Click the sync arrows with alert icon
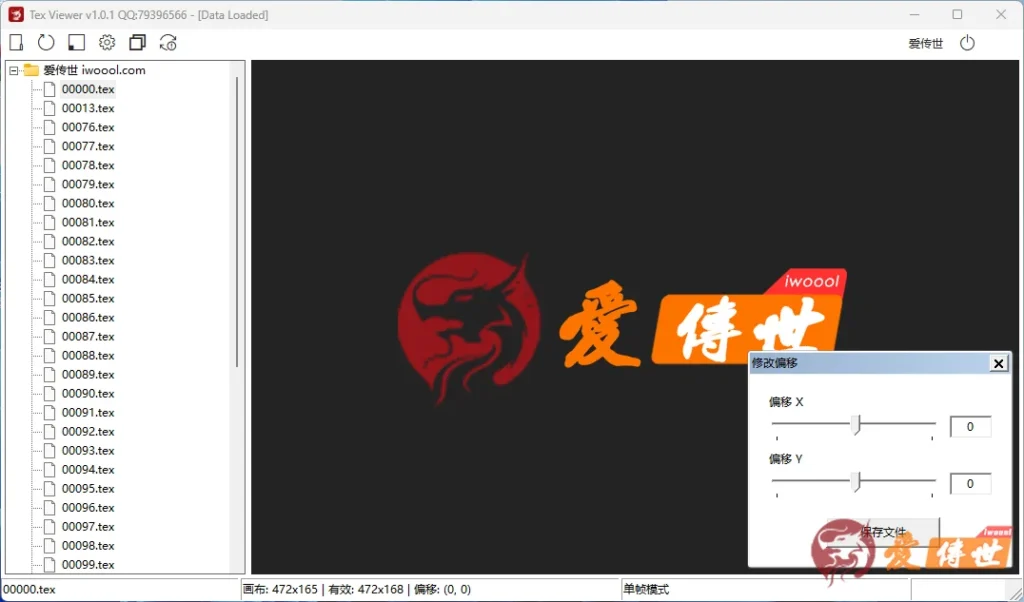 pos(168,42)
